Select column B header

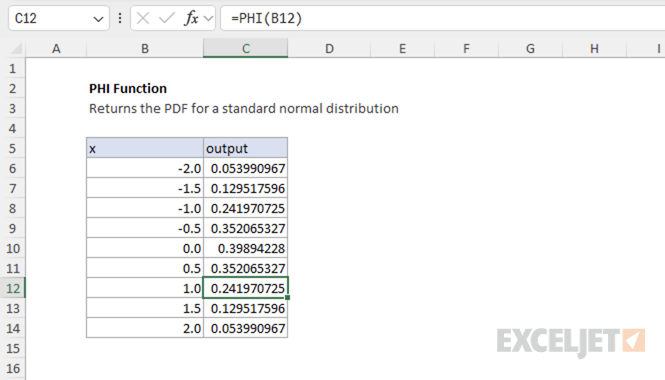tap(145, 48)
